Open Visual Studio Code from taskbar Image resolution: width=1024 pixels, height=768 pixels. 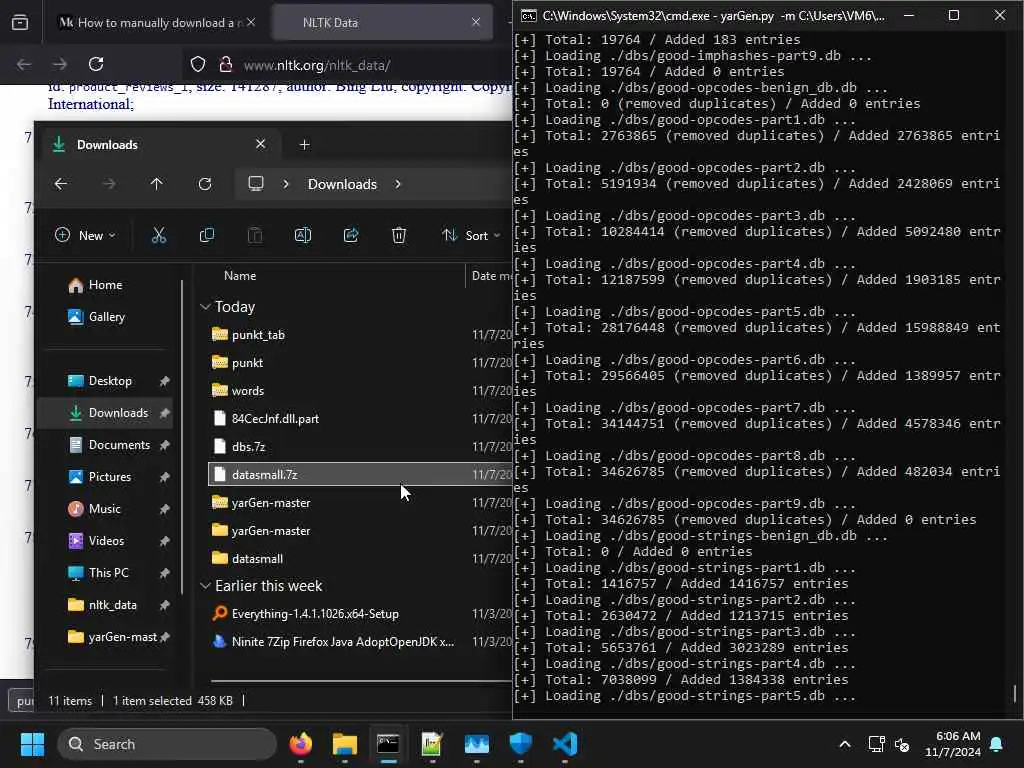(x=565, y=744)
